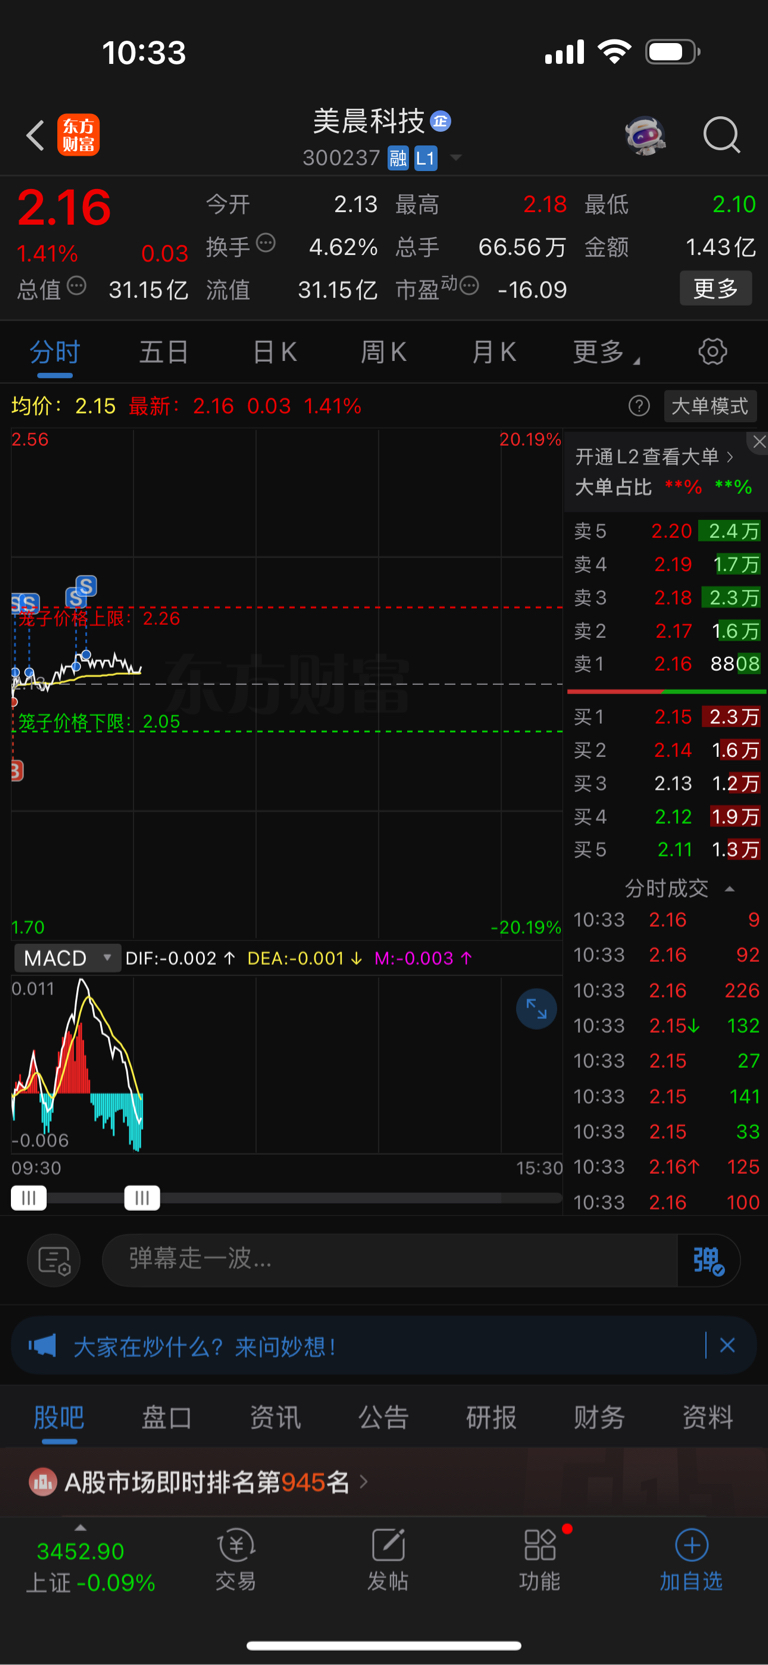
Task: Grab the right timeline range handle
Action: coord(142,1198)
